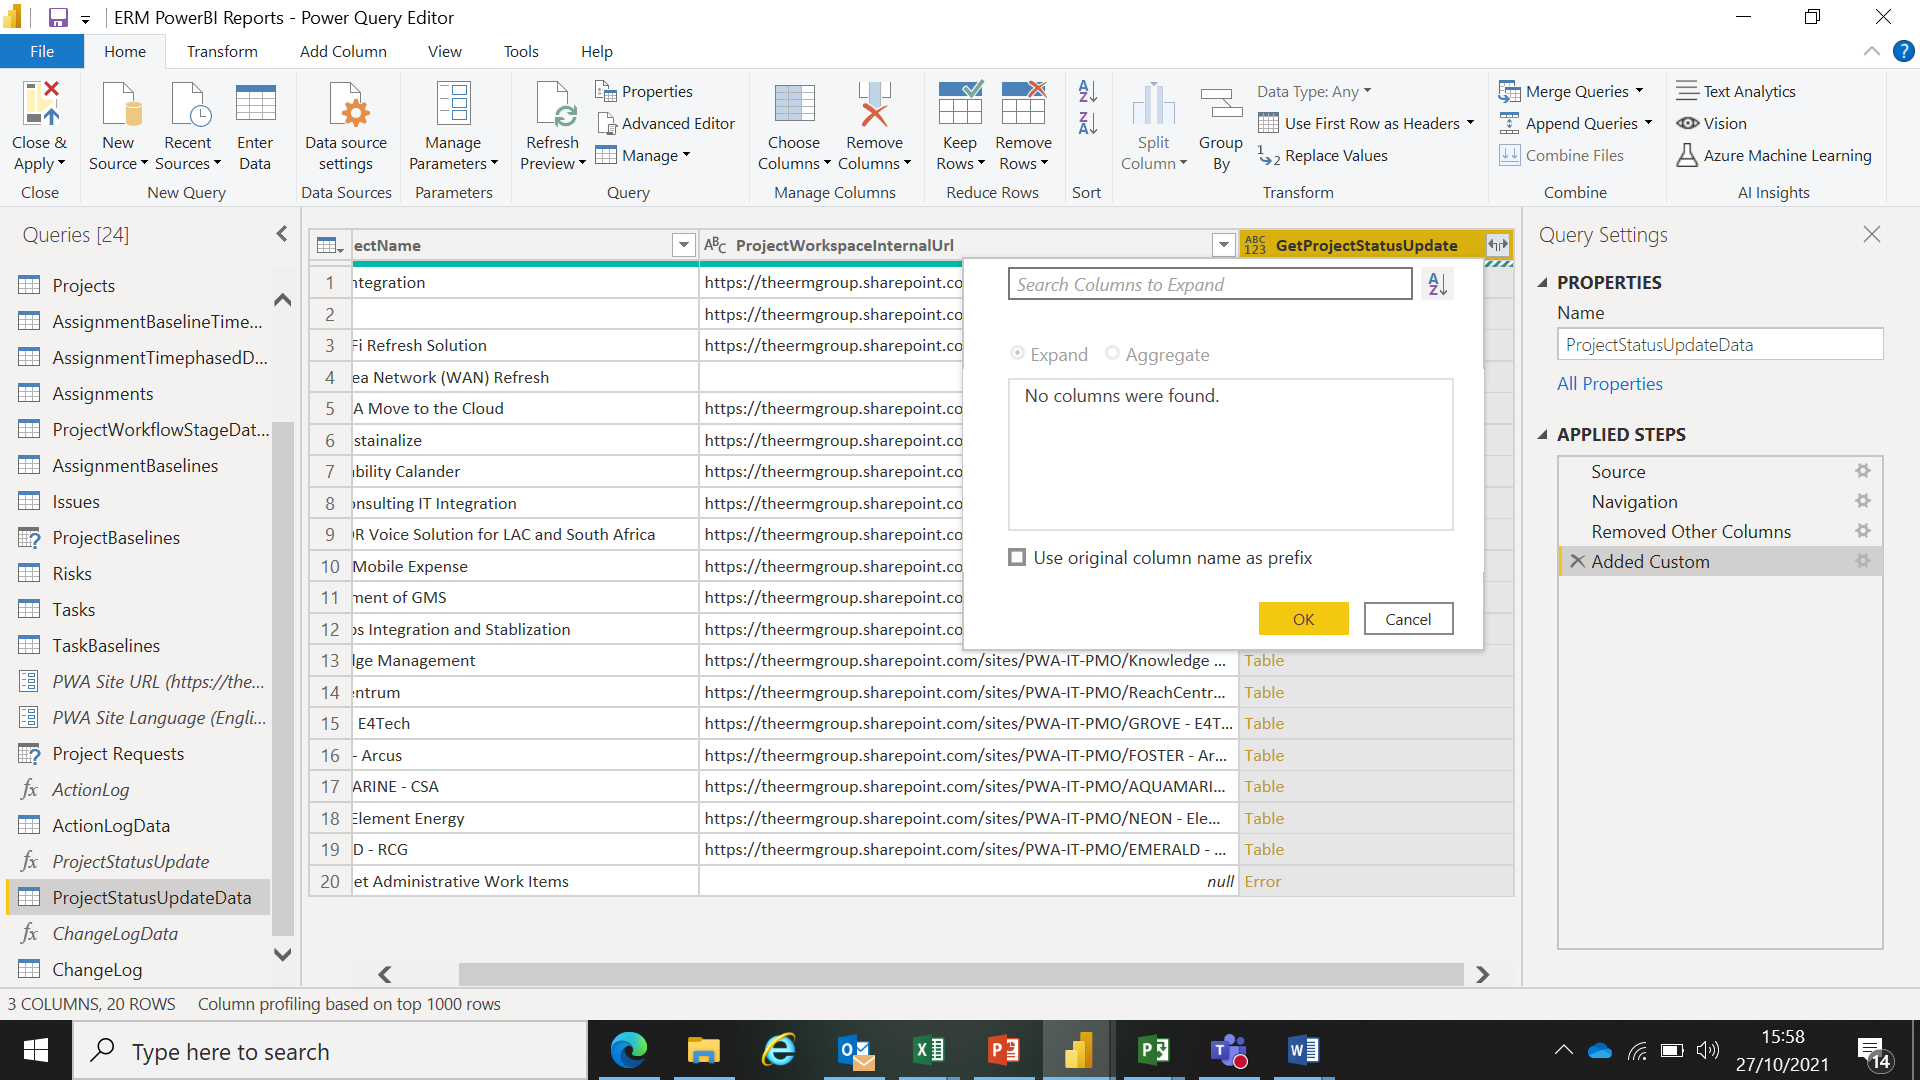1920x1080 pixels.
Task: Click the Search Columns to Expand field
Action: (x=1210, y=284)
